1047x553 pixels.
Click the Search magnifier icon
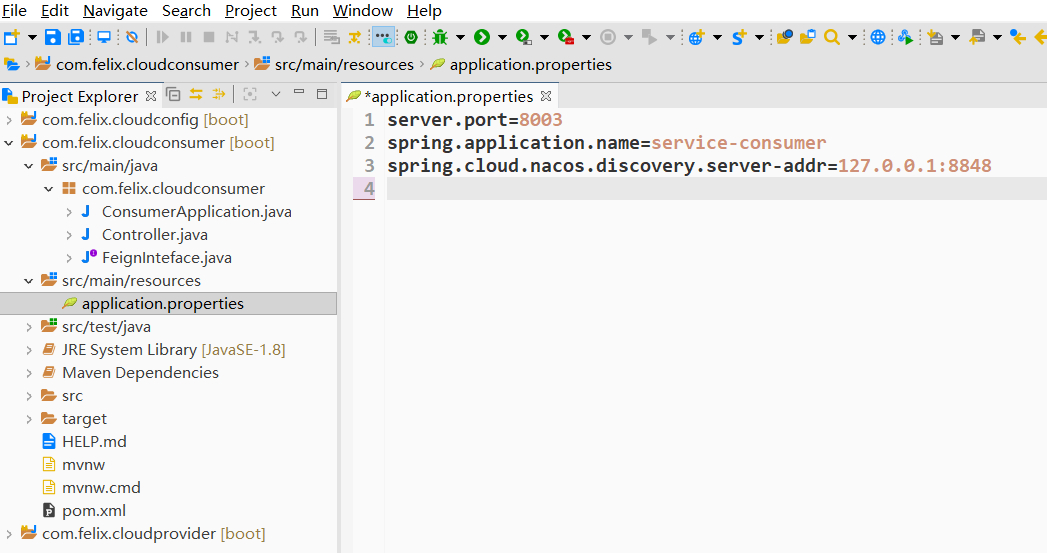[832, 37]
